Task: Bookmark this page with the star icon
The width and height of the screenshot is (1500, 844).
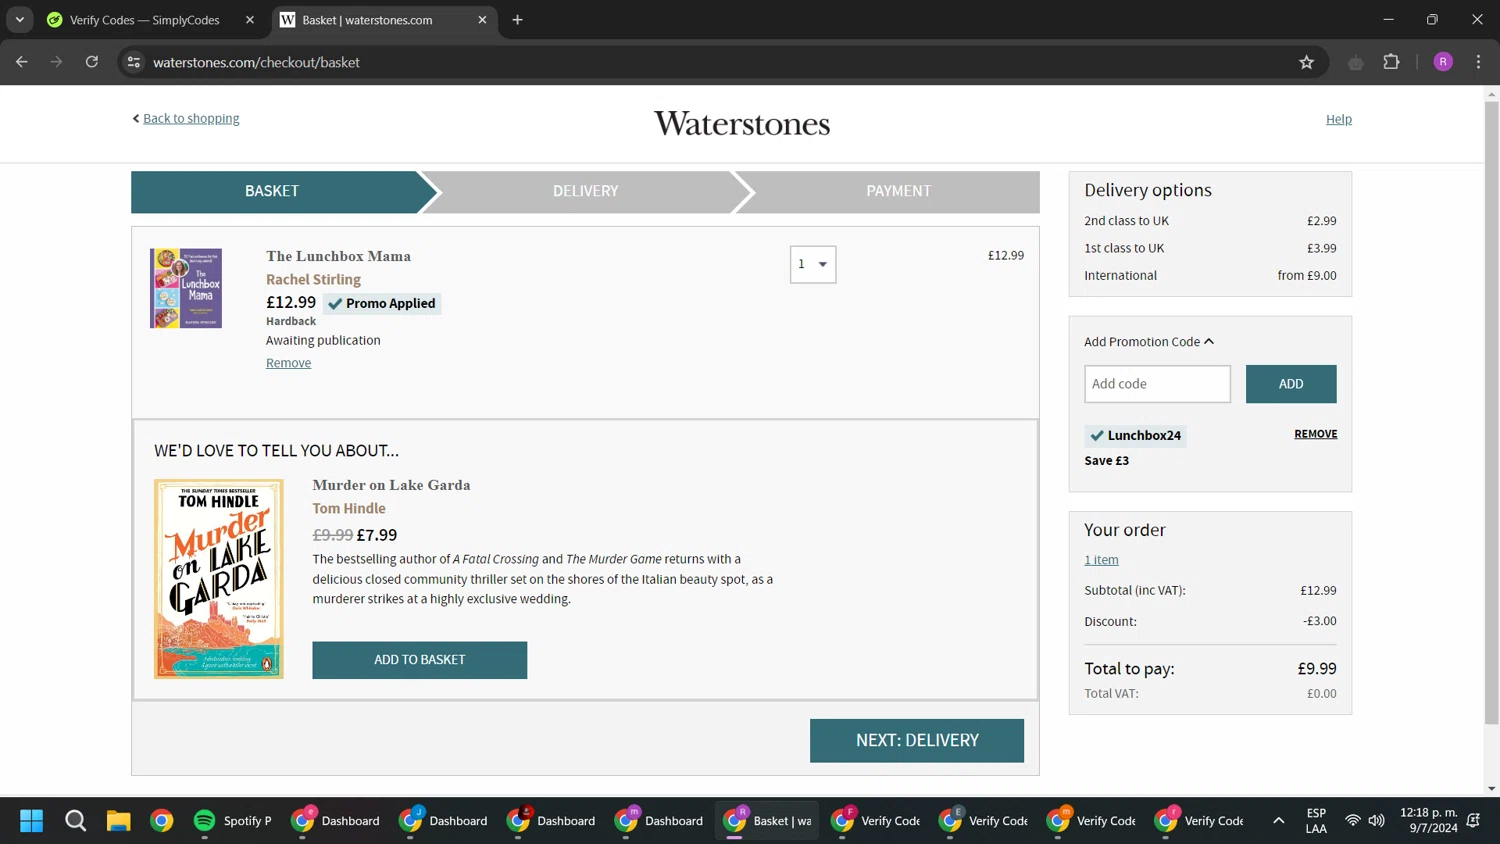Action: (x=1306, y=62)
